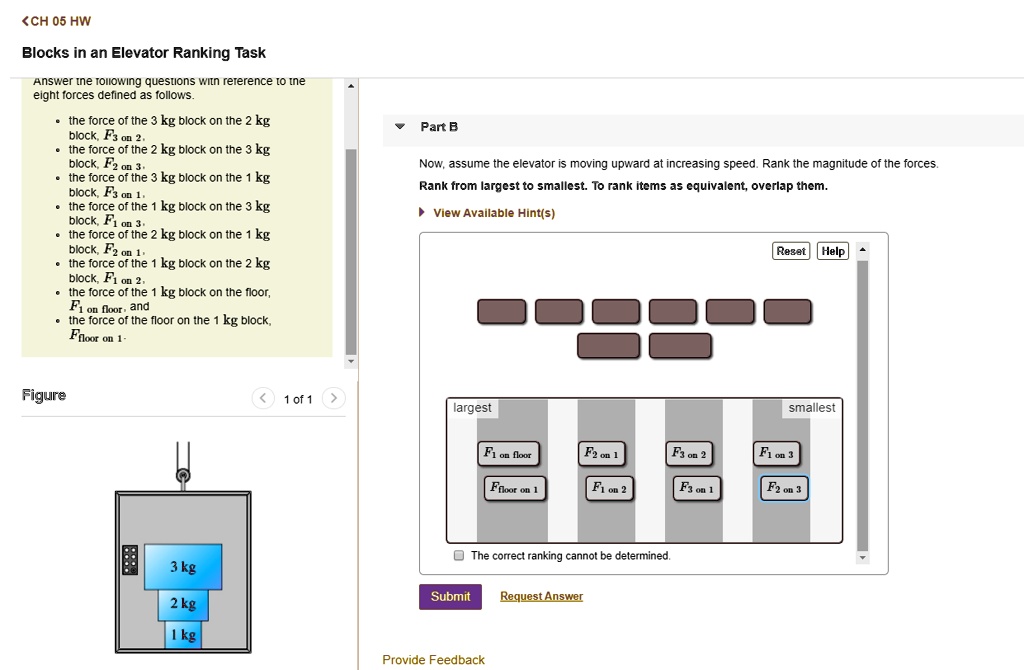Select the F3 on 2 force tile
The height and width of the screenshot is (670, 1024).
[690, 453]
